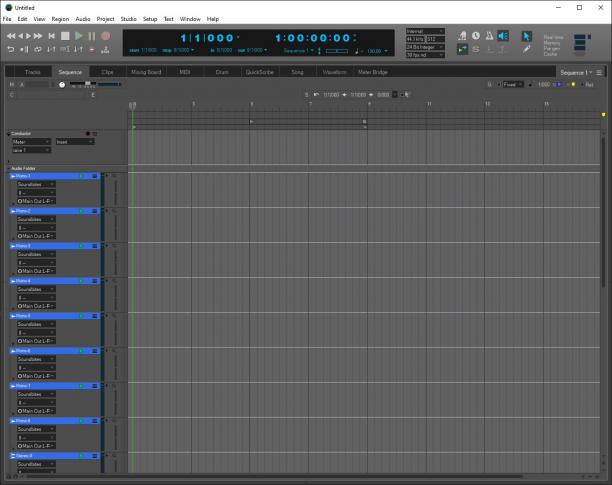Open the Drum tab
Viewport: 612px width, 485px height.
(x=222, y=72)
